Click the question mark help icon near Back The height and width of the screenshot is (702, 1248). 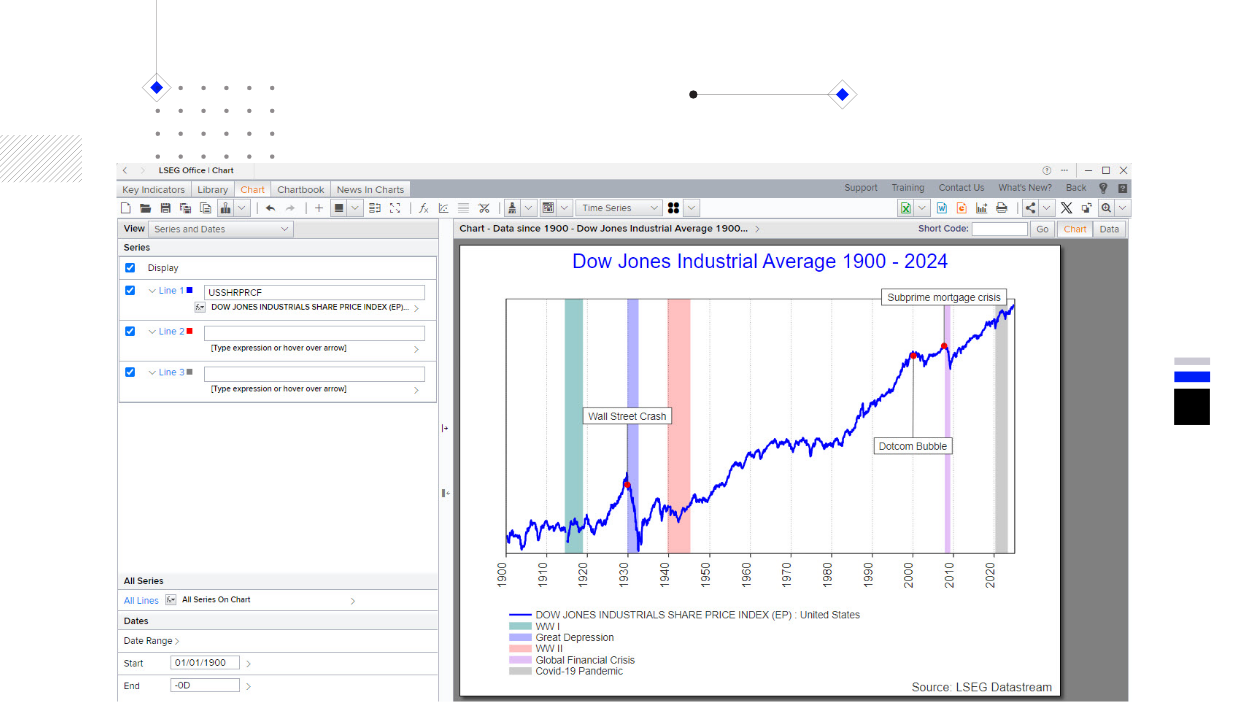pyautogui.click(x=1123, y=188)
